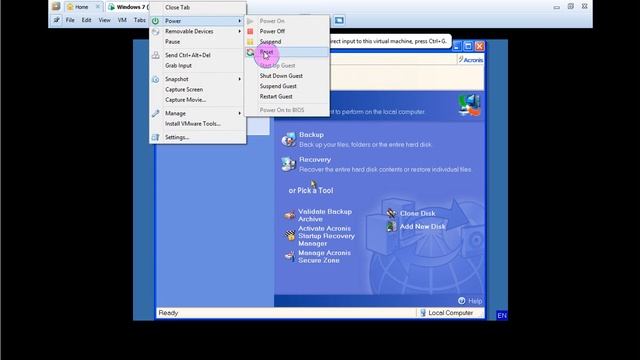Choose Grab Input menu item

178,65
